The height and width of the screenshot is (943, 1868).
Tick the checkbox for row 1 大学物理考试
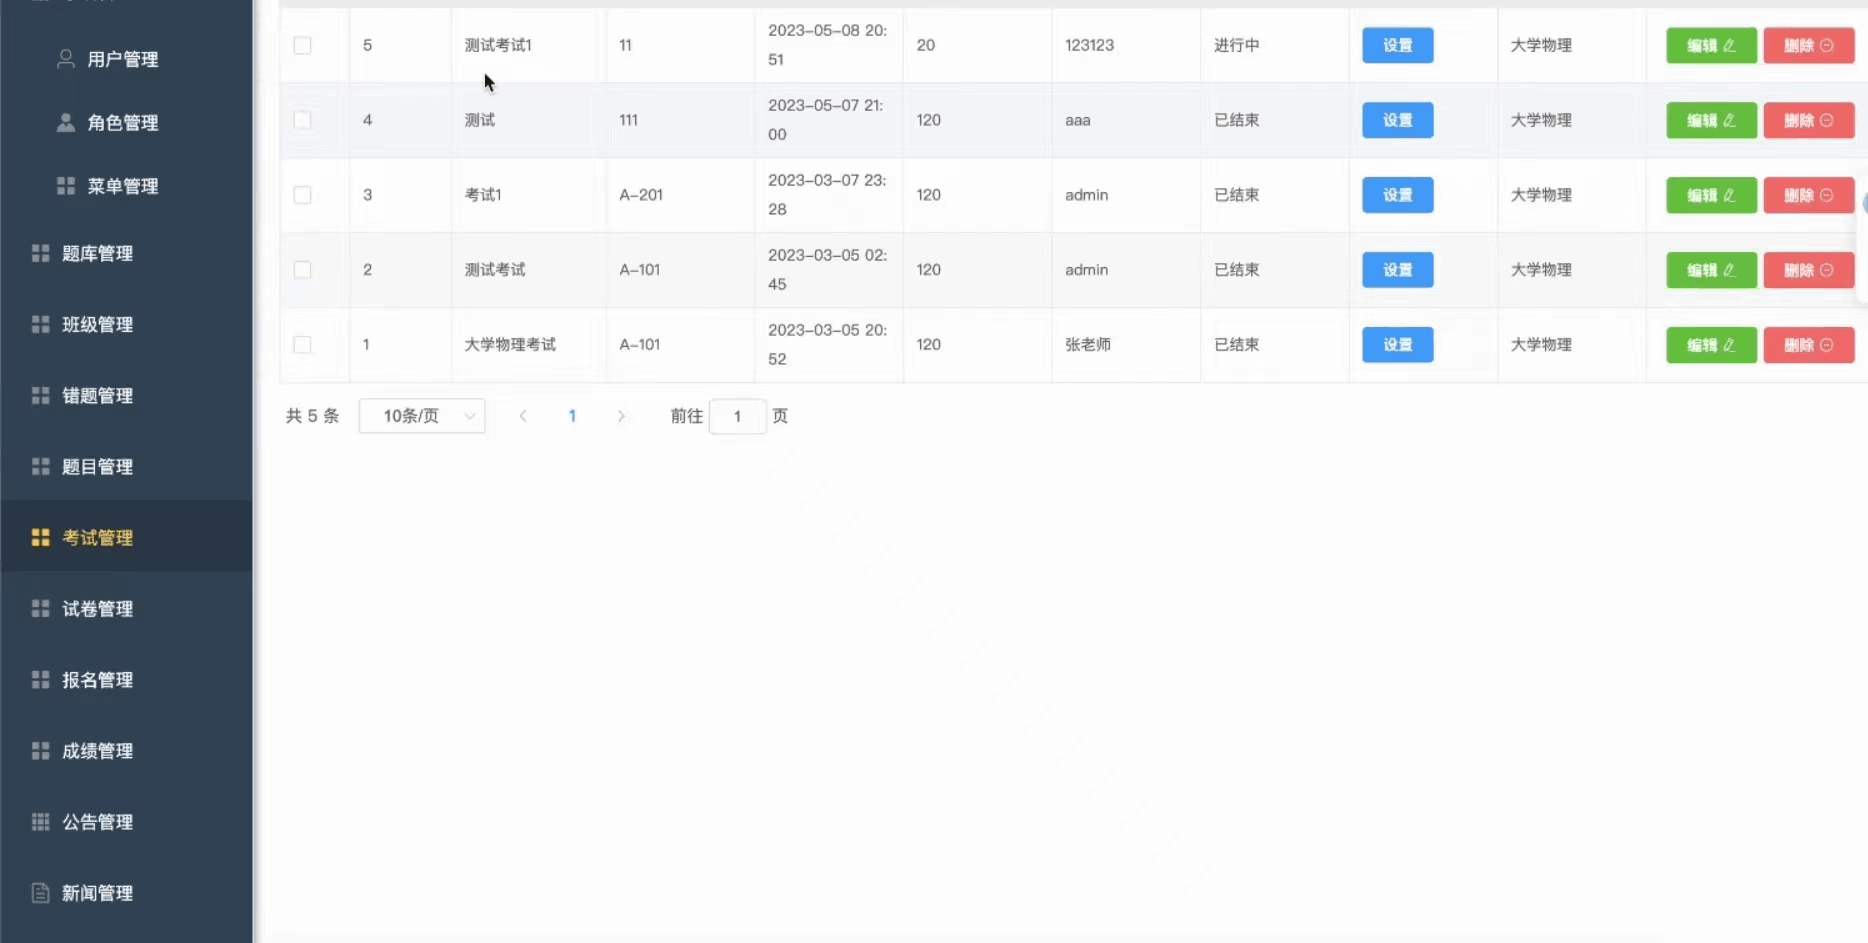(302, 344)
